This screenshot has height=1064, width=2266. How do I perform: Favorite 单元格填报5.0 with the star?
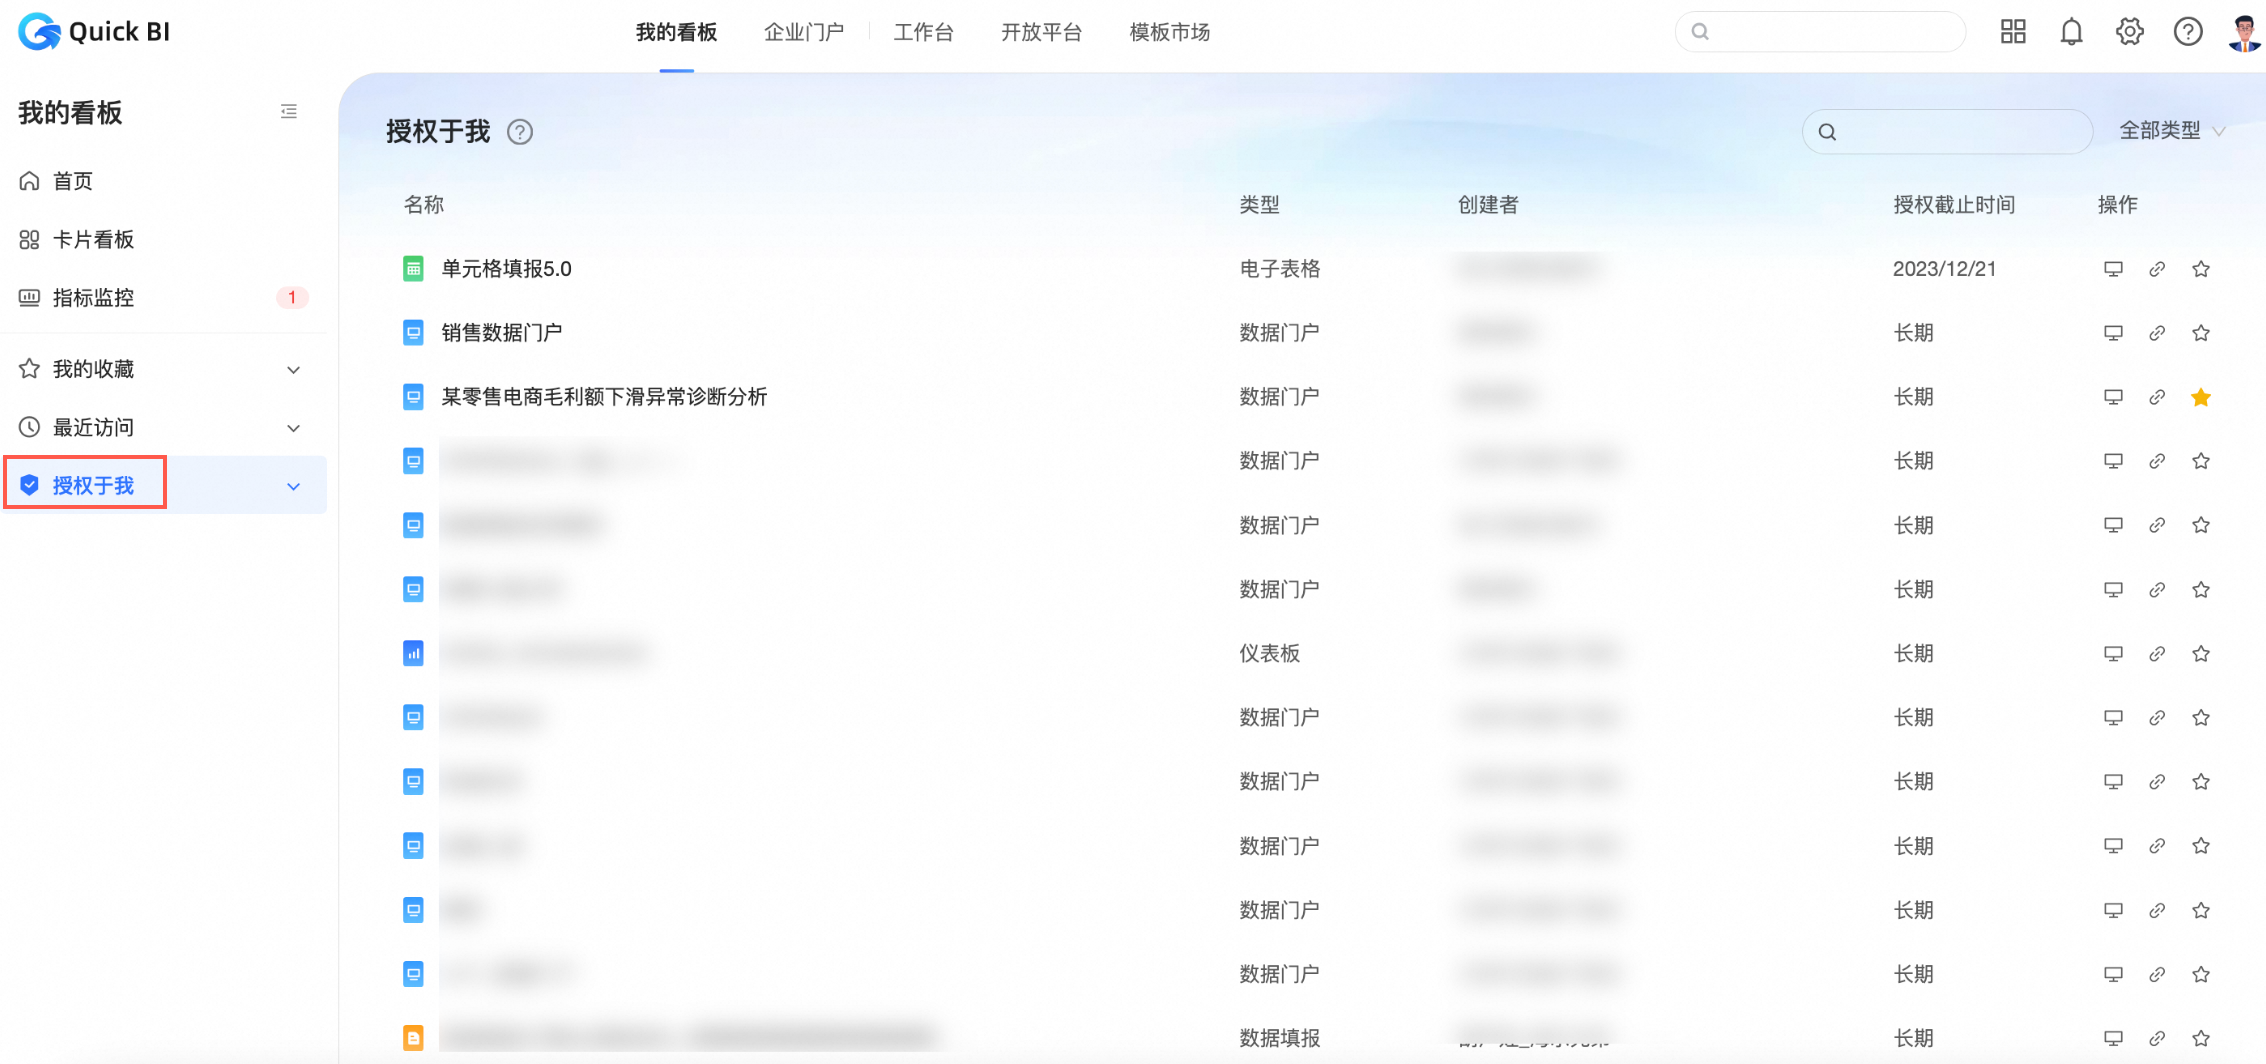(x=2201, y=269)
